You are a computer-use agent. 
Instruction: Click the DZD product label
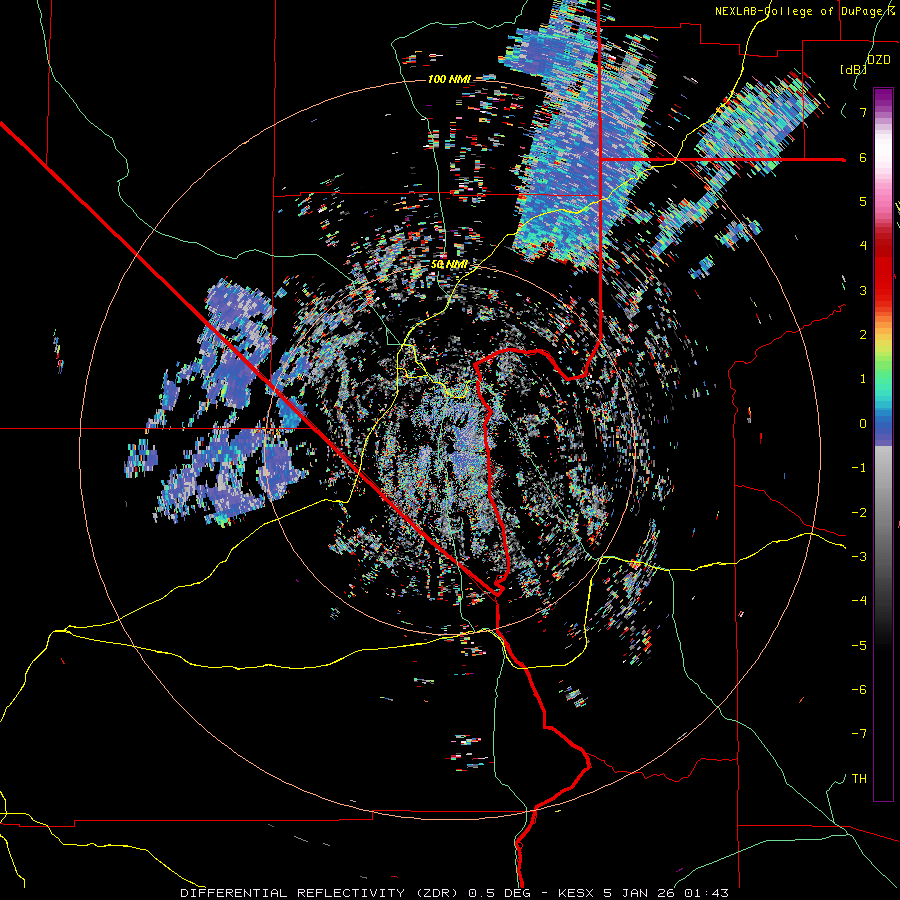(x=878, y=60)
